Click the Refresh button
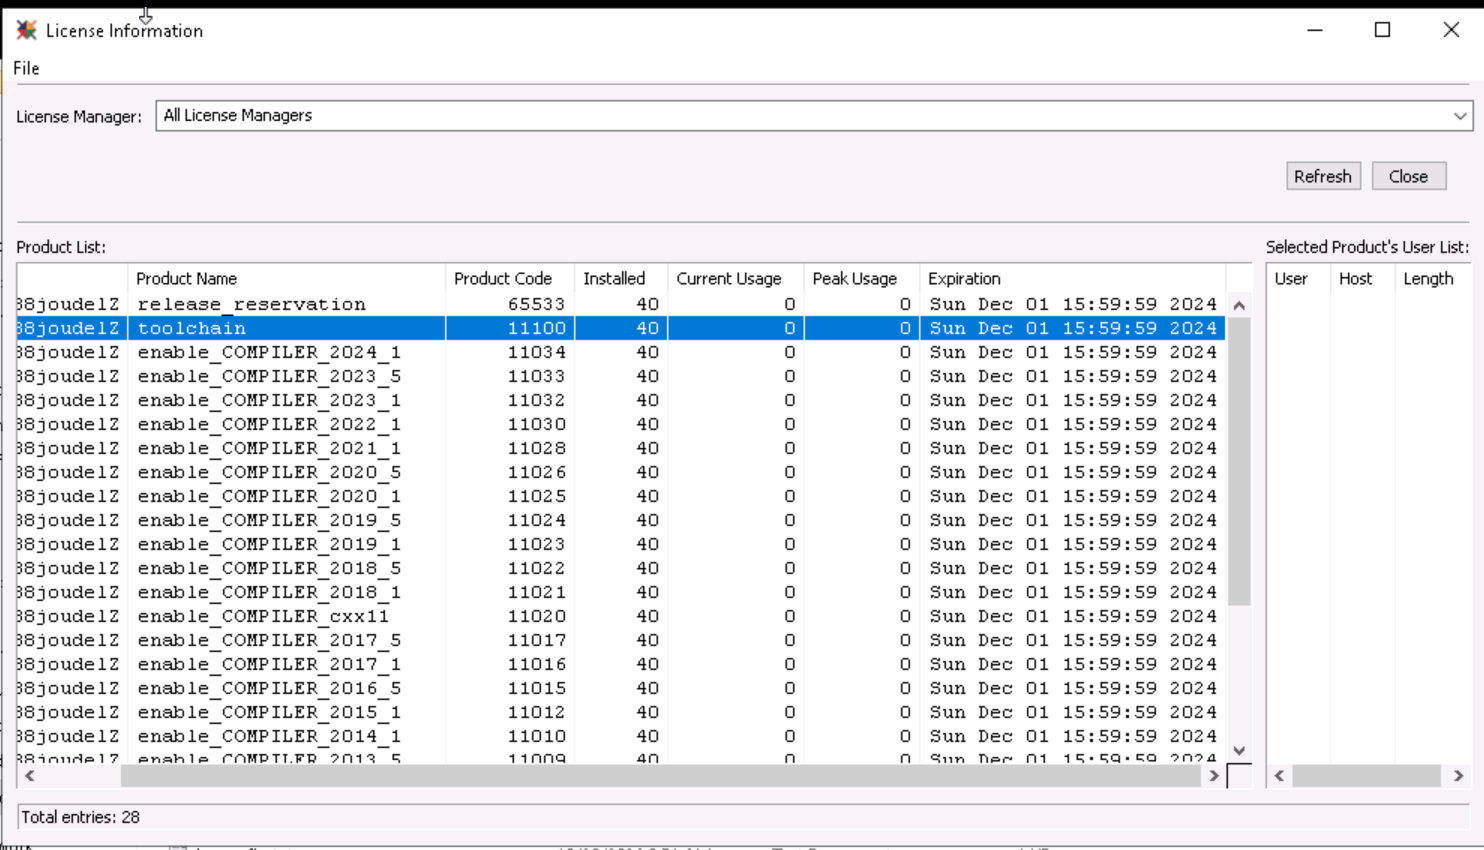Image resolution: width=1484 pixels, height=850 pixels. [1323, 176]
